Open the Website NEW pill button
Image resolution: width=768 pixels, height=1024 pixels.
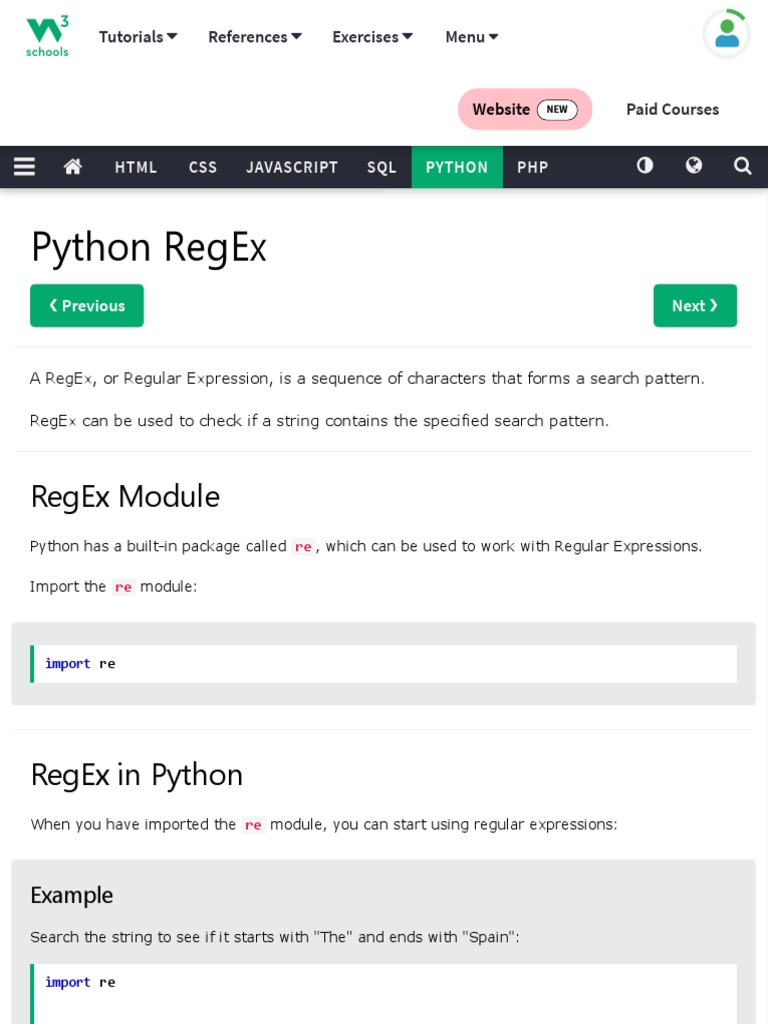525,109
